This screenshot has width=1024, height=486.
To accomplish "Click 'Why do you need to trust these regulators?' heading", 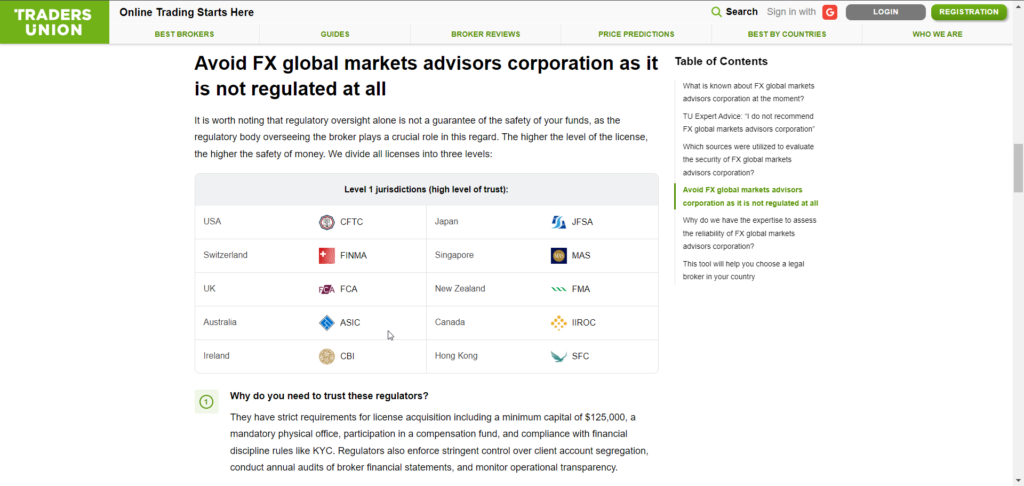I will point(329,396).
